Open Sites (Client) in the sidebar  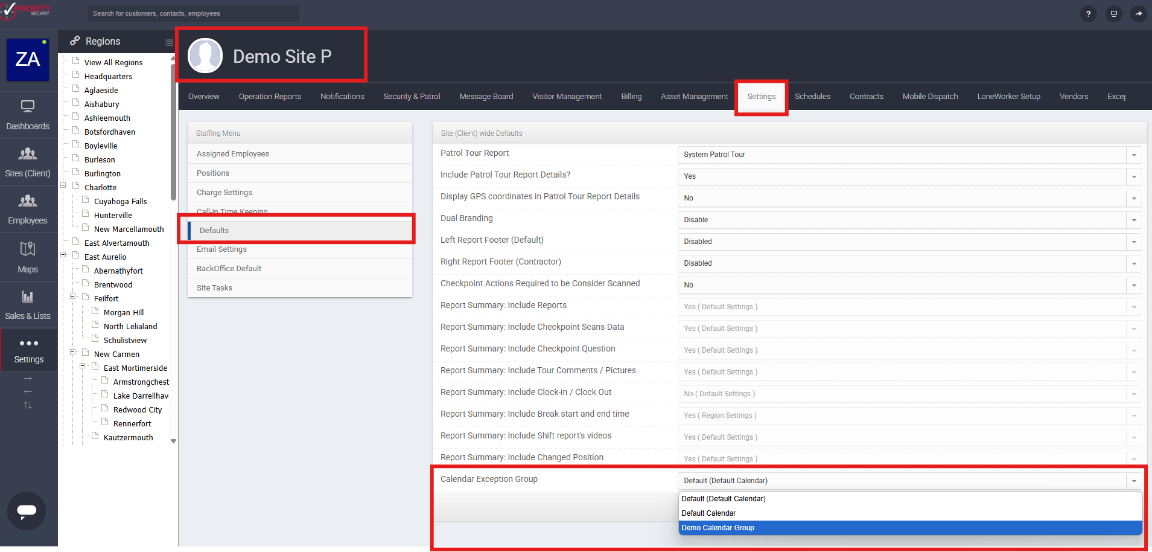(28, 162)
